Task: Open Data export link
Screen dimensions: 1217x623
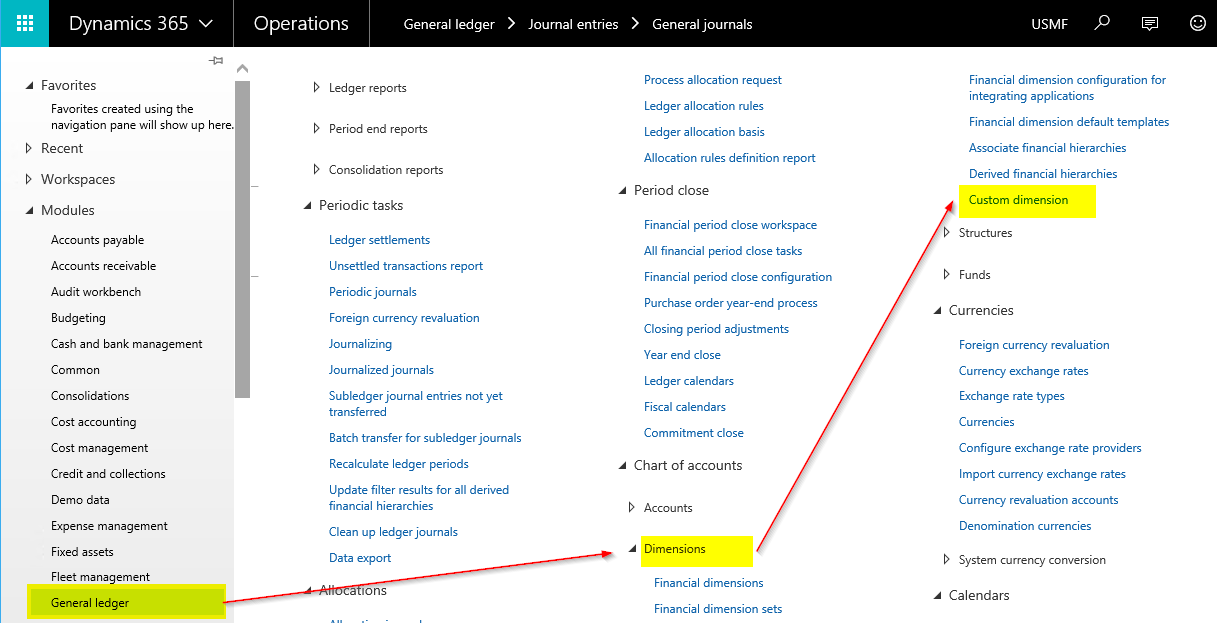Action: (360, 558)
